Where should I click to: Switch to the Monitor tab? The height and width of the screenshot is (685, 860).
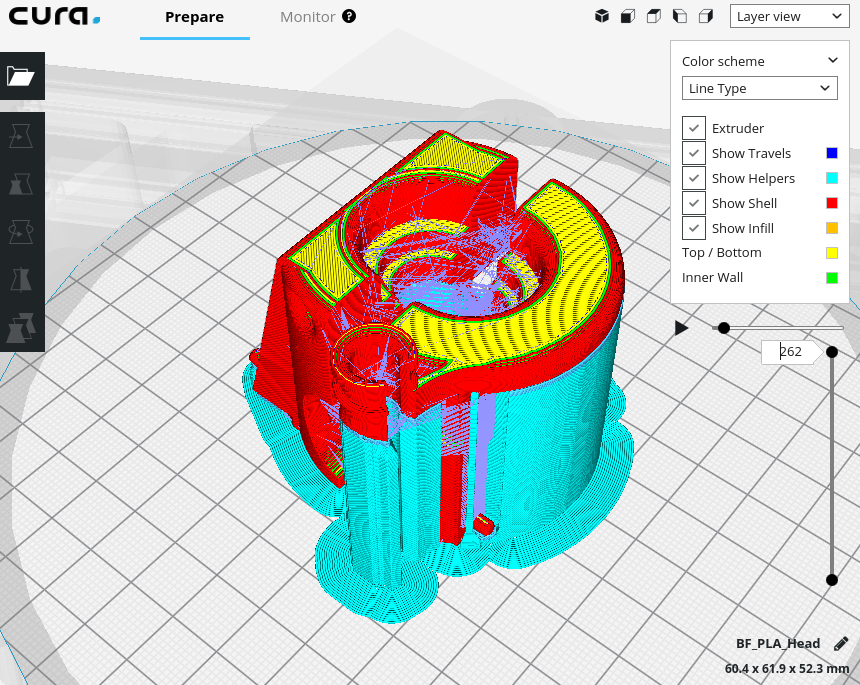(x=308, y=17)
